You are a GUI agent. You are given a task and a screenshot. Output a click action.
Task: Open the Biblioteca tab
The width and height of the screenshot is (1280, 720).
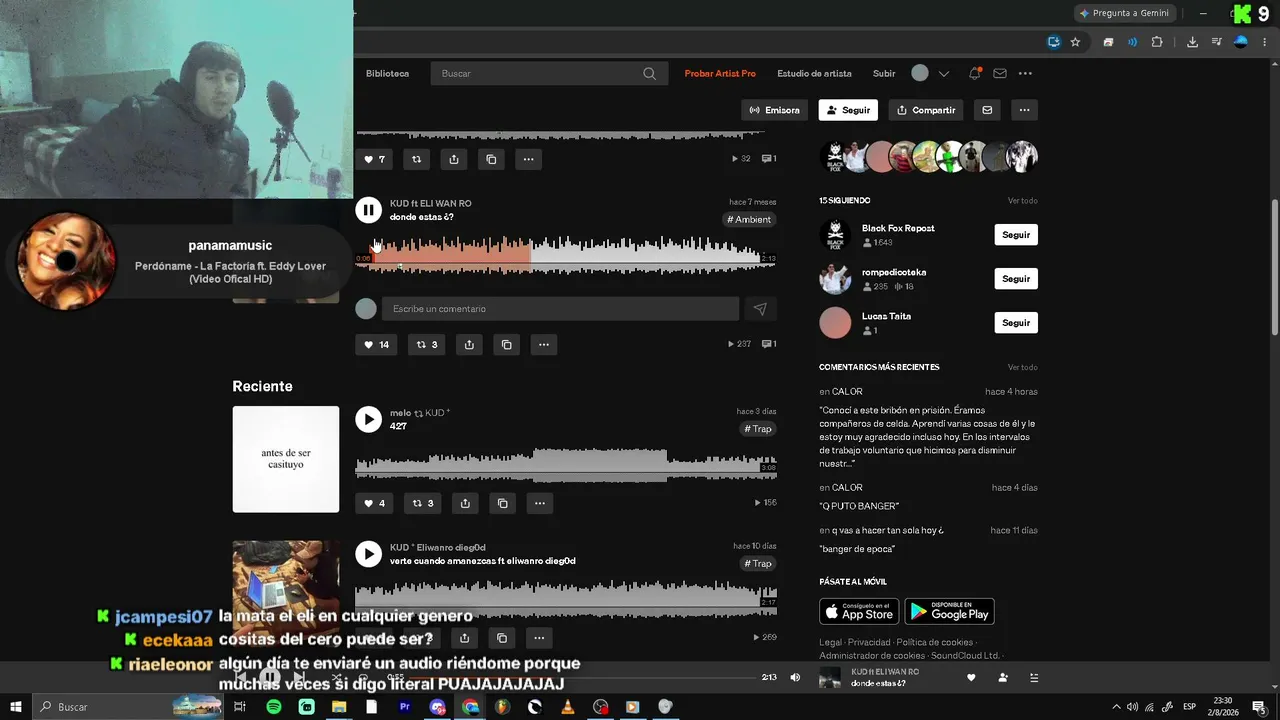click(387, 73)
